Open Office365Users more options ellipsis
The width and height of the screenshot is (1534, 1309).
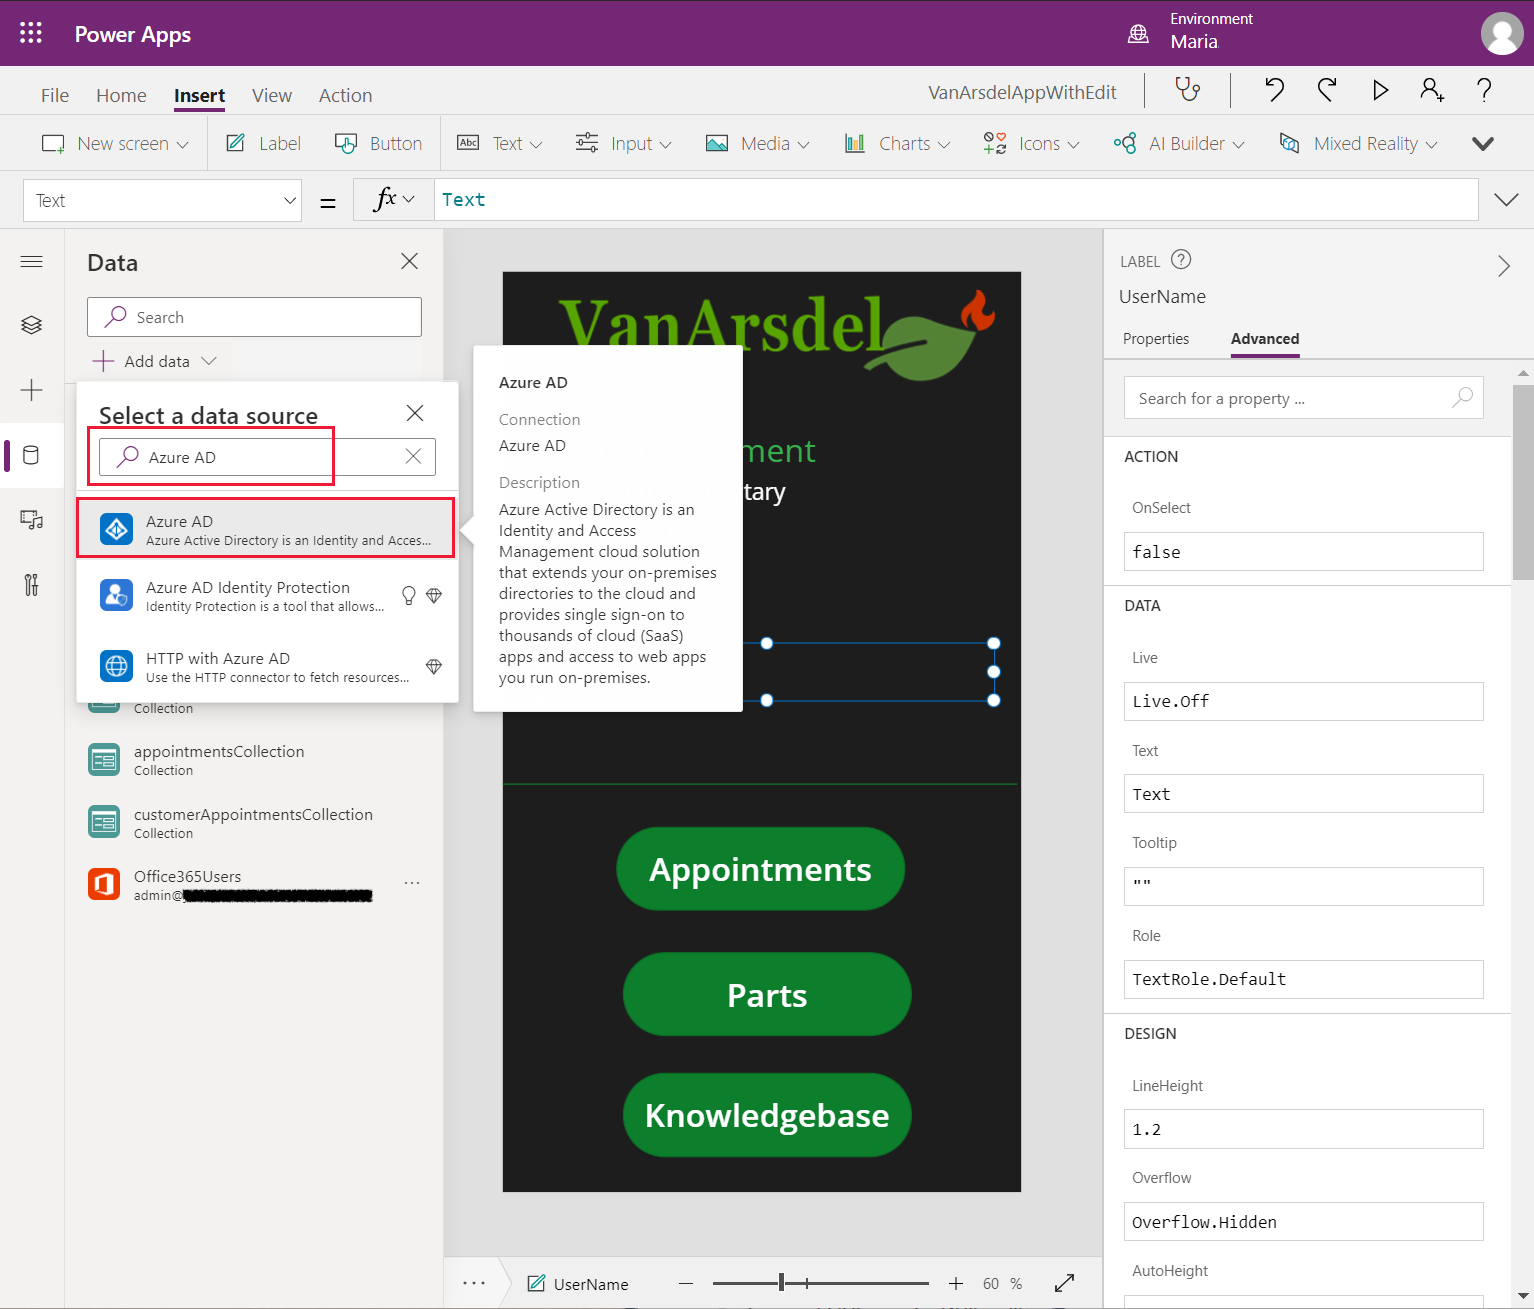coord(412,884)
